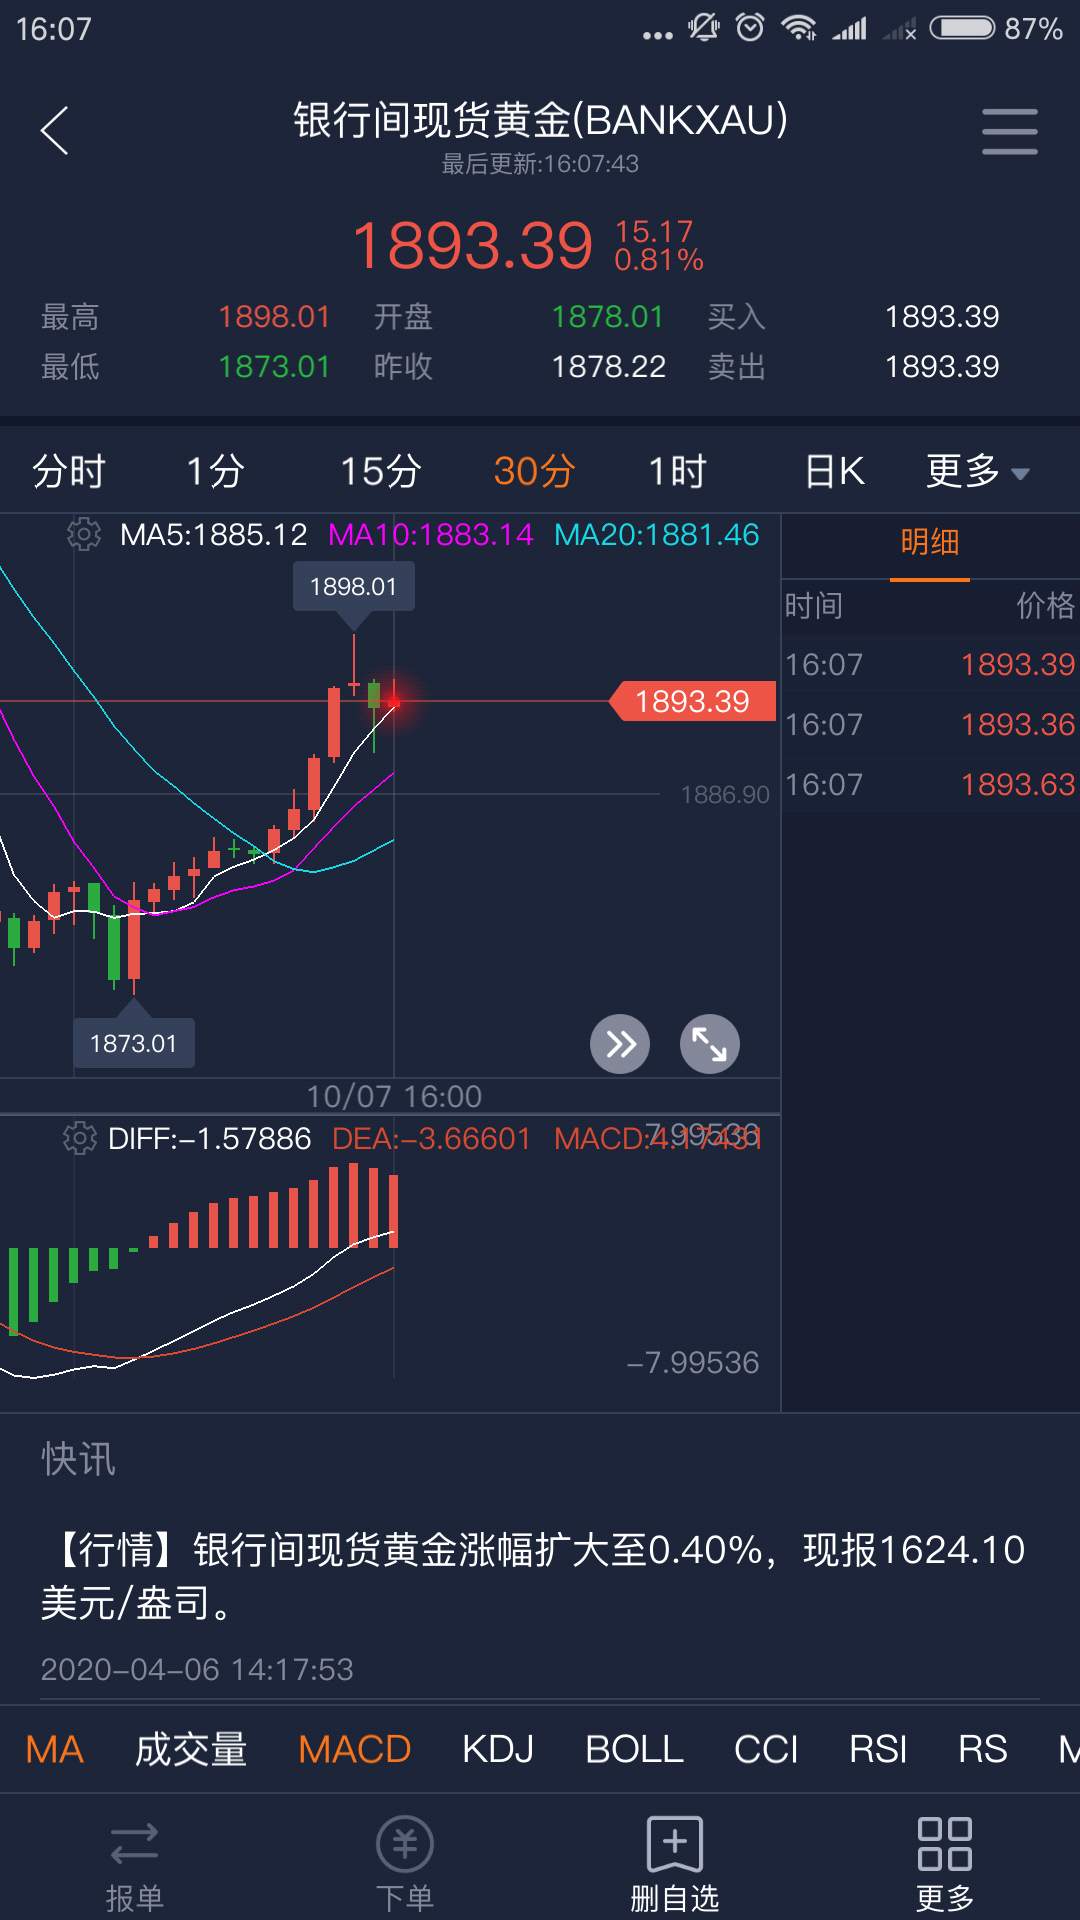Image resolution: width=1080 pixels, height=1920 pixels.
Task: Select the 15分 timeframe
Action: (380, 471)
